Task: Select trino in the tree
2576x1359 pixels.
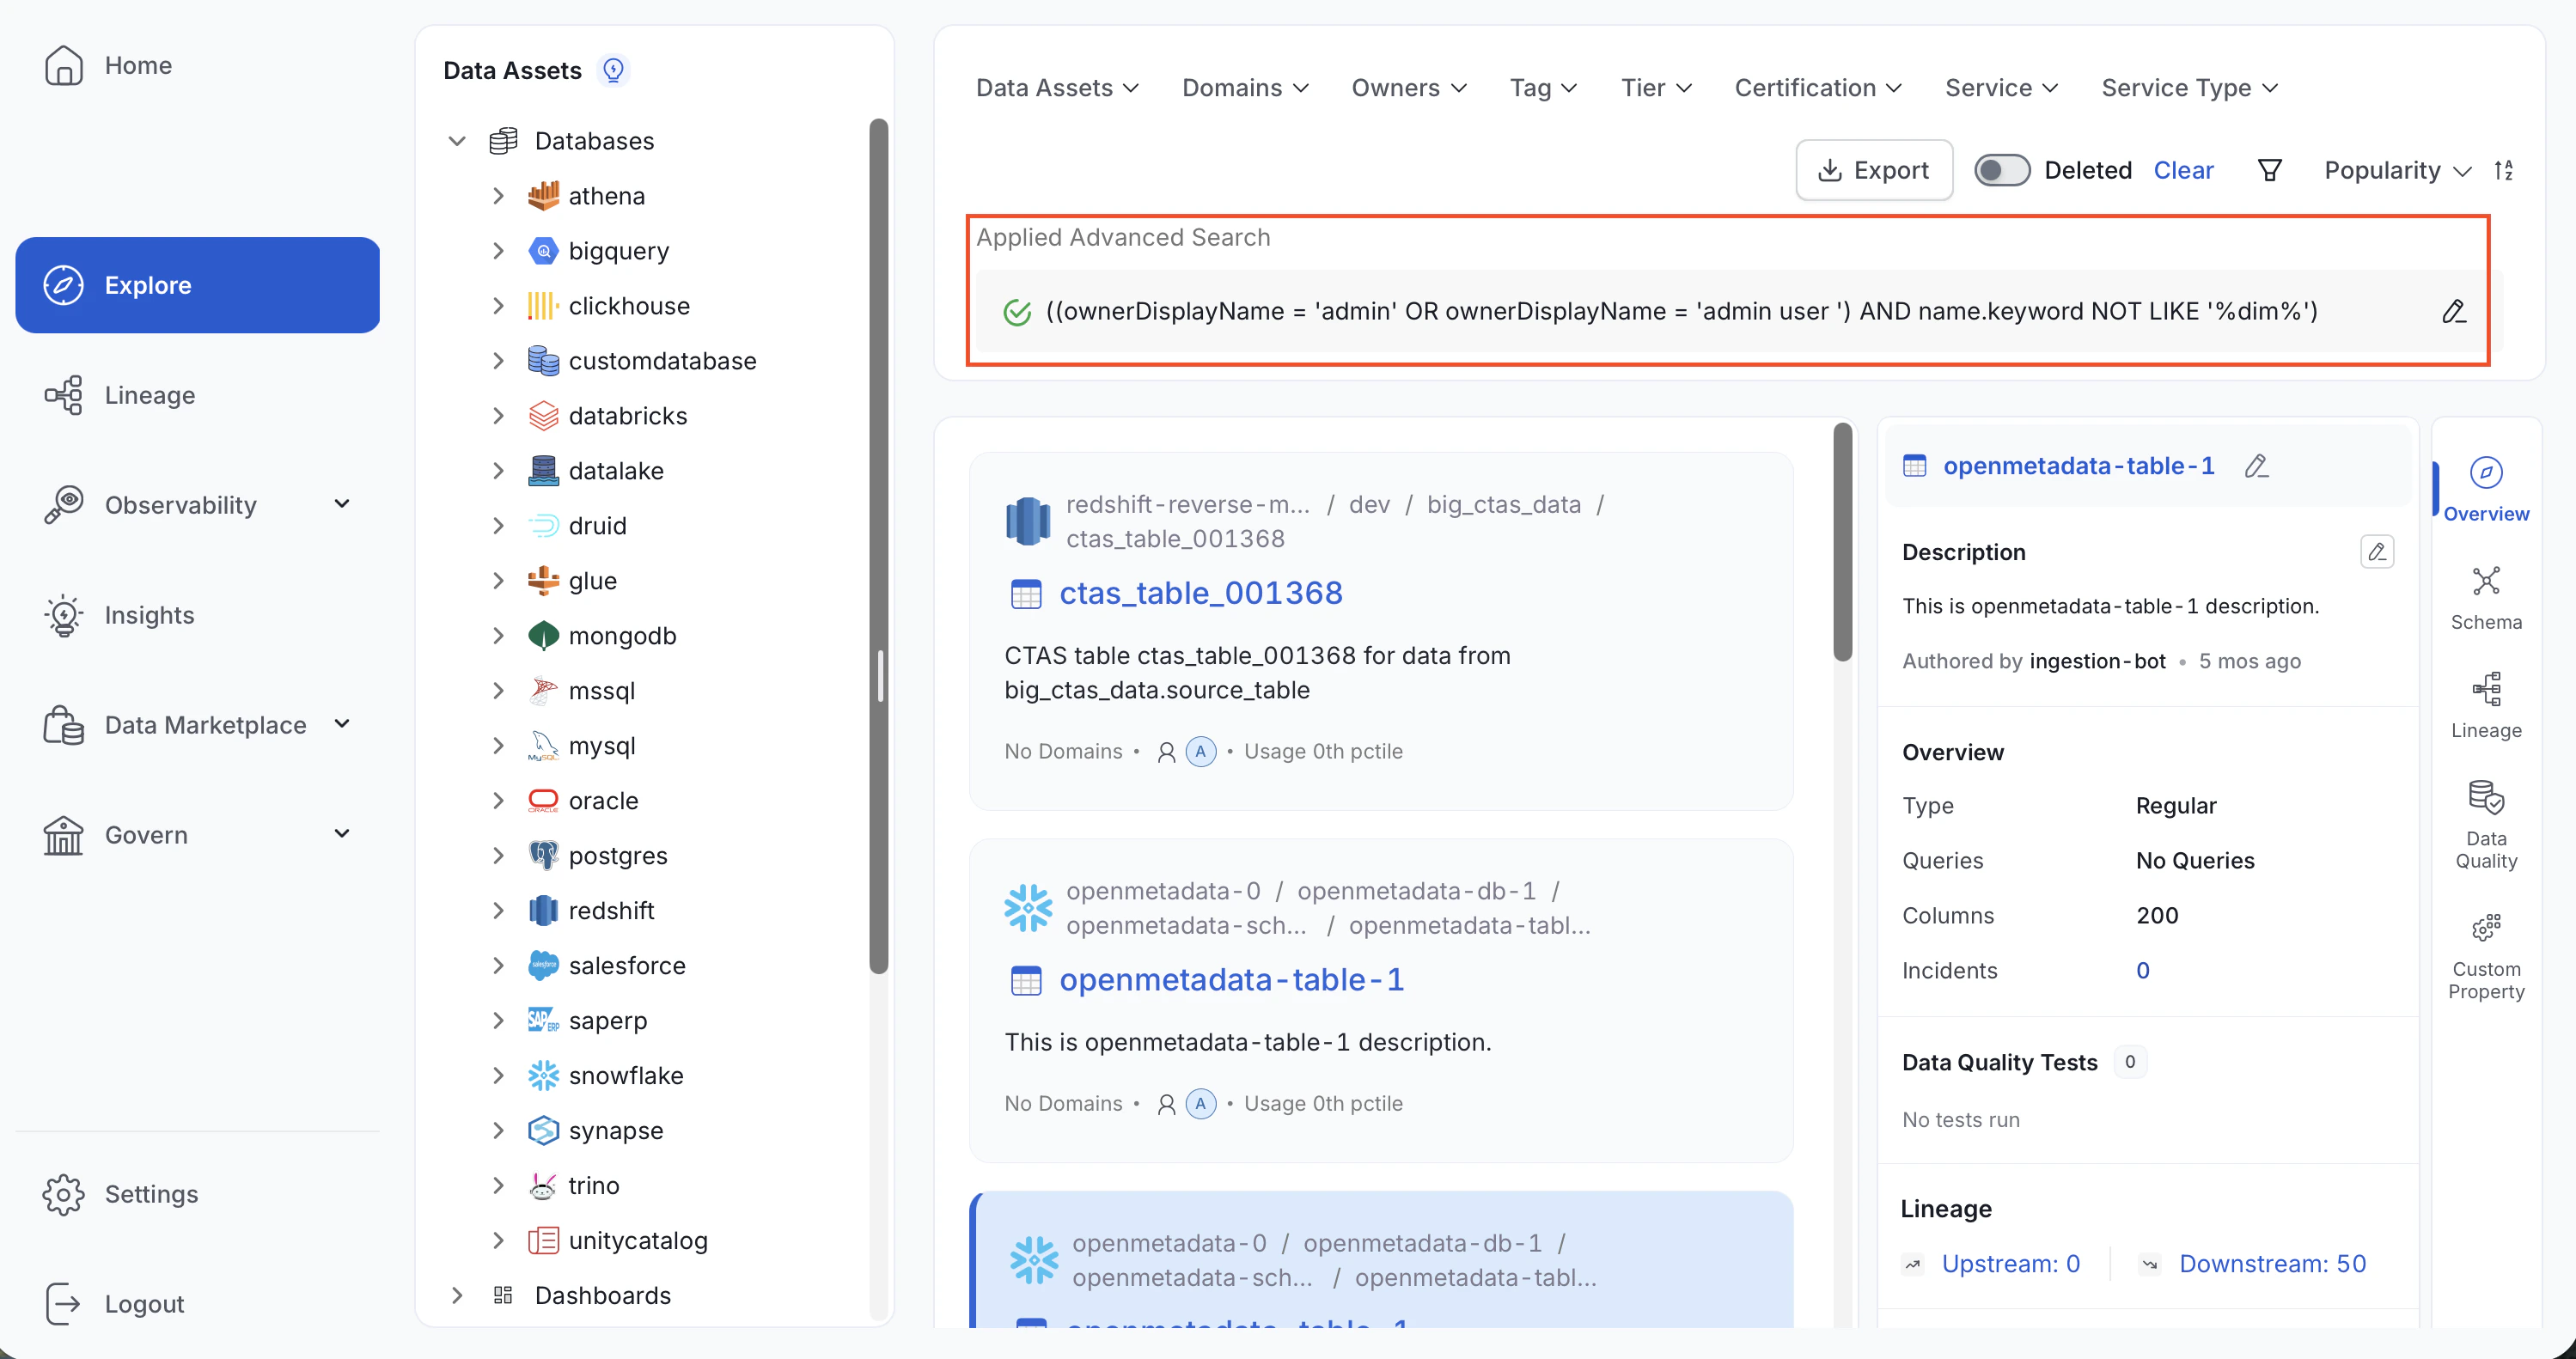Action: coord(593,1186)
